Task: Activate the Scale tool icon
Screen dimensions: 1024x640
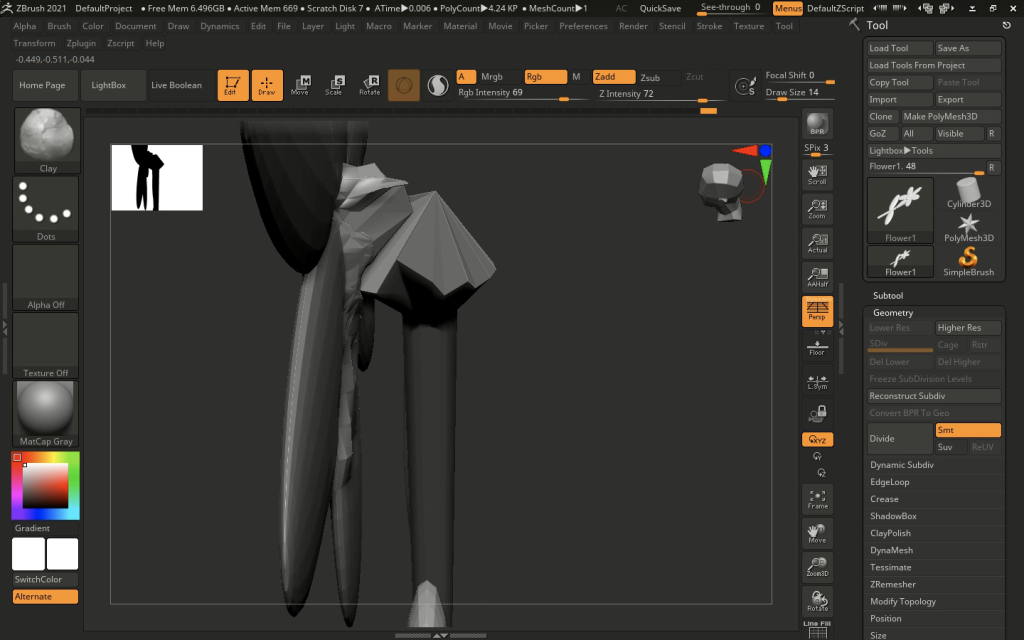Action: [x=335, y=85]
